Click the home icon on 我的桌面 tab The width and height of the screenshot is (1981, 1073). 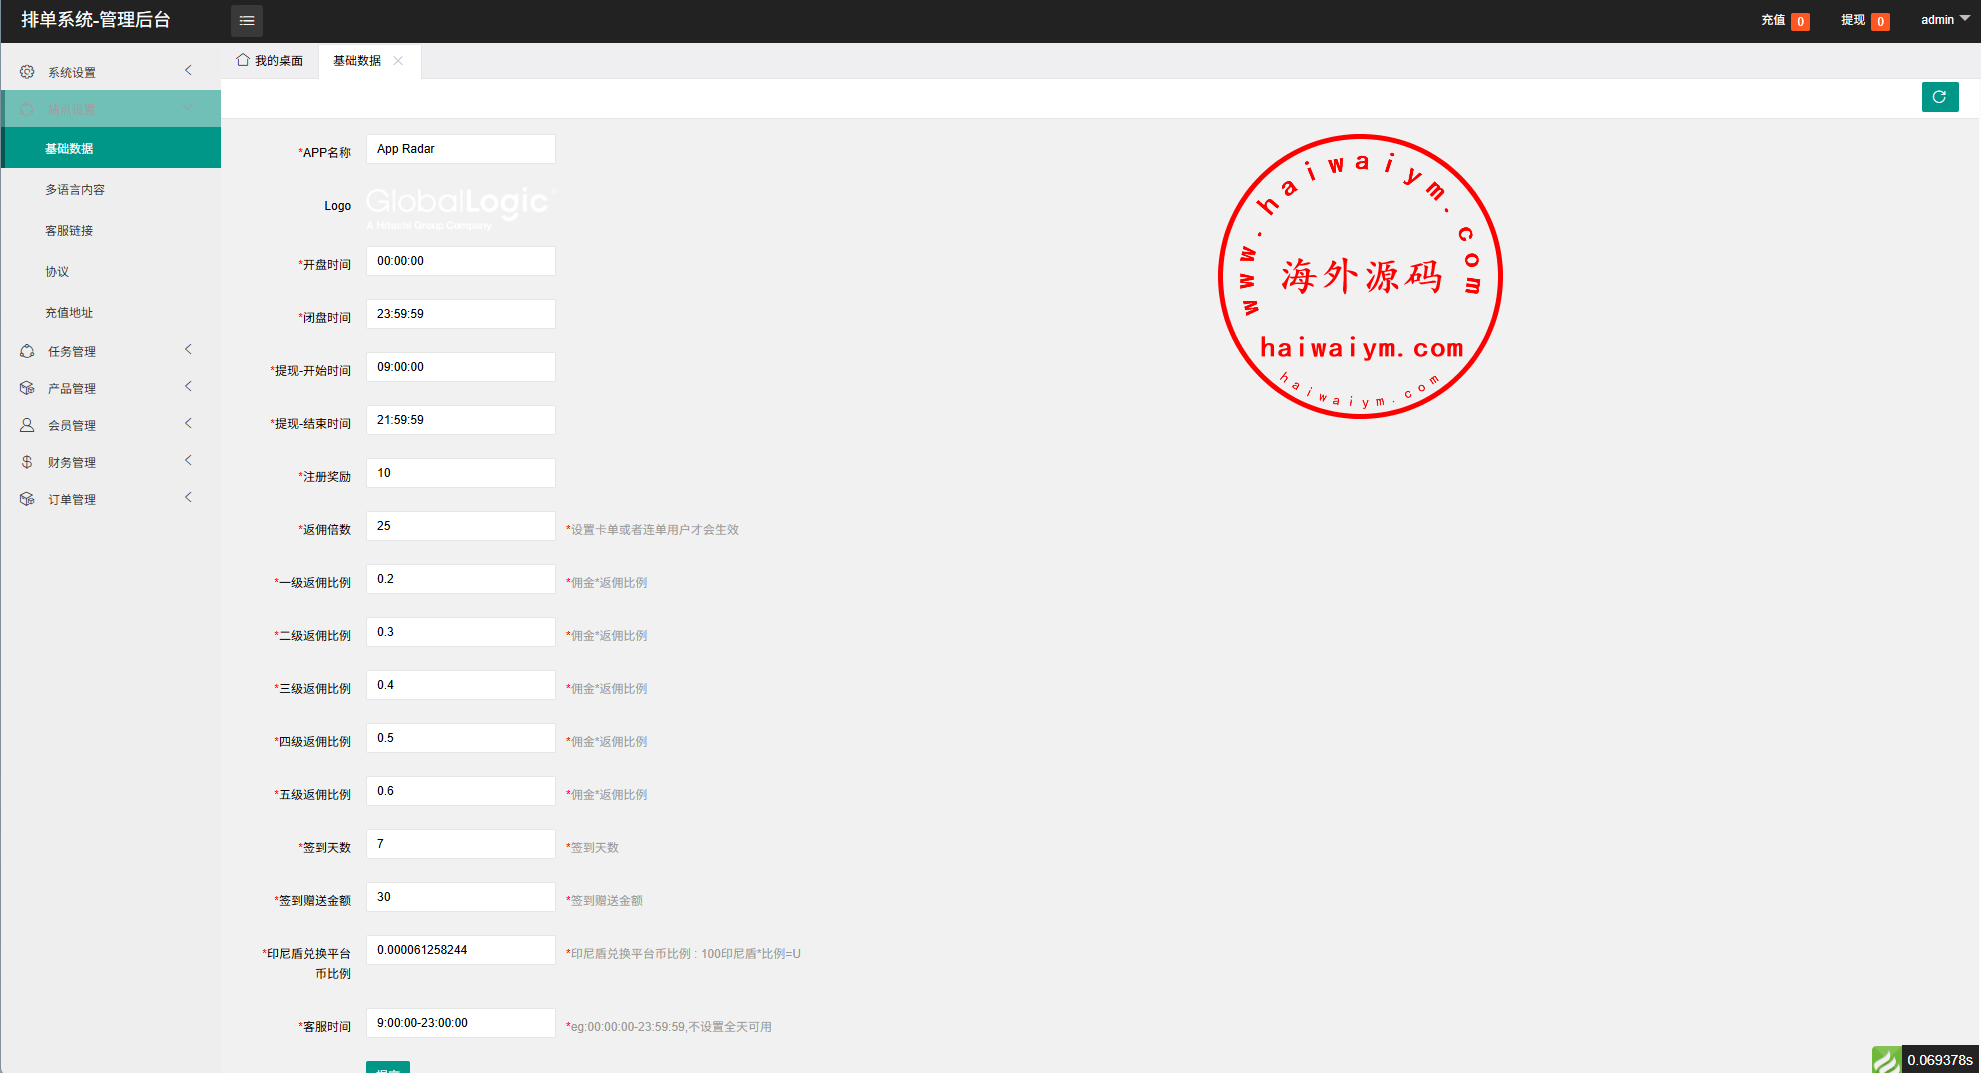pyautogui.click(x=243, y=60)
